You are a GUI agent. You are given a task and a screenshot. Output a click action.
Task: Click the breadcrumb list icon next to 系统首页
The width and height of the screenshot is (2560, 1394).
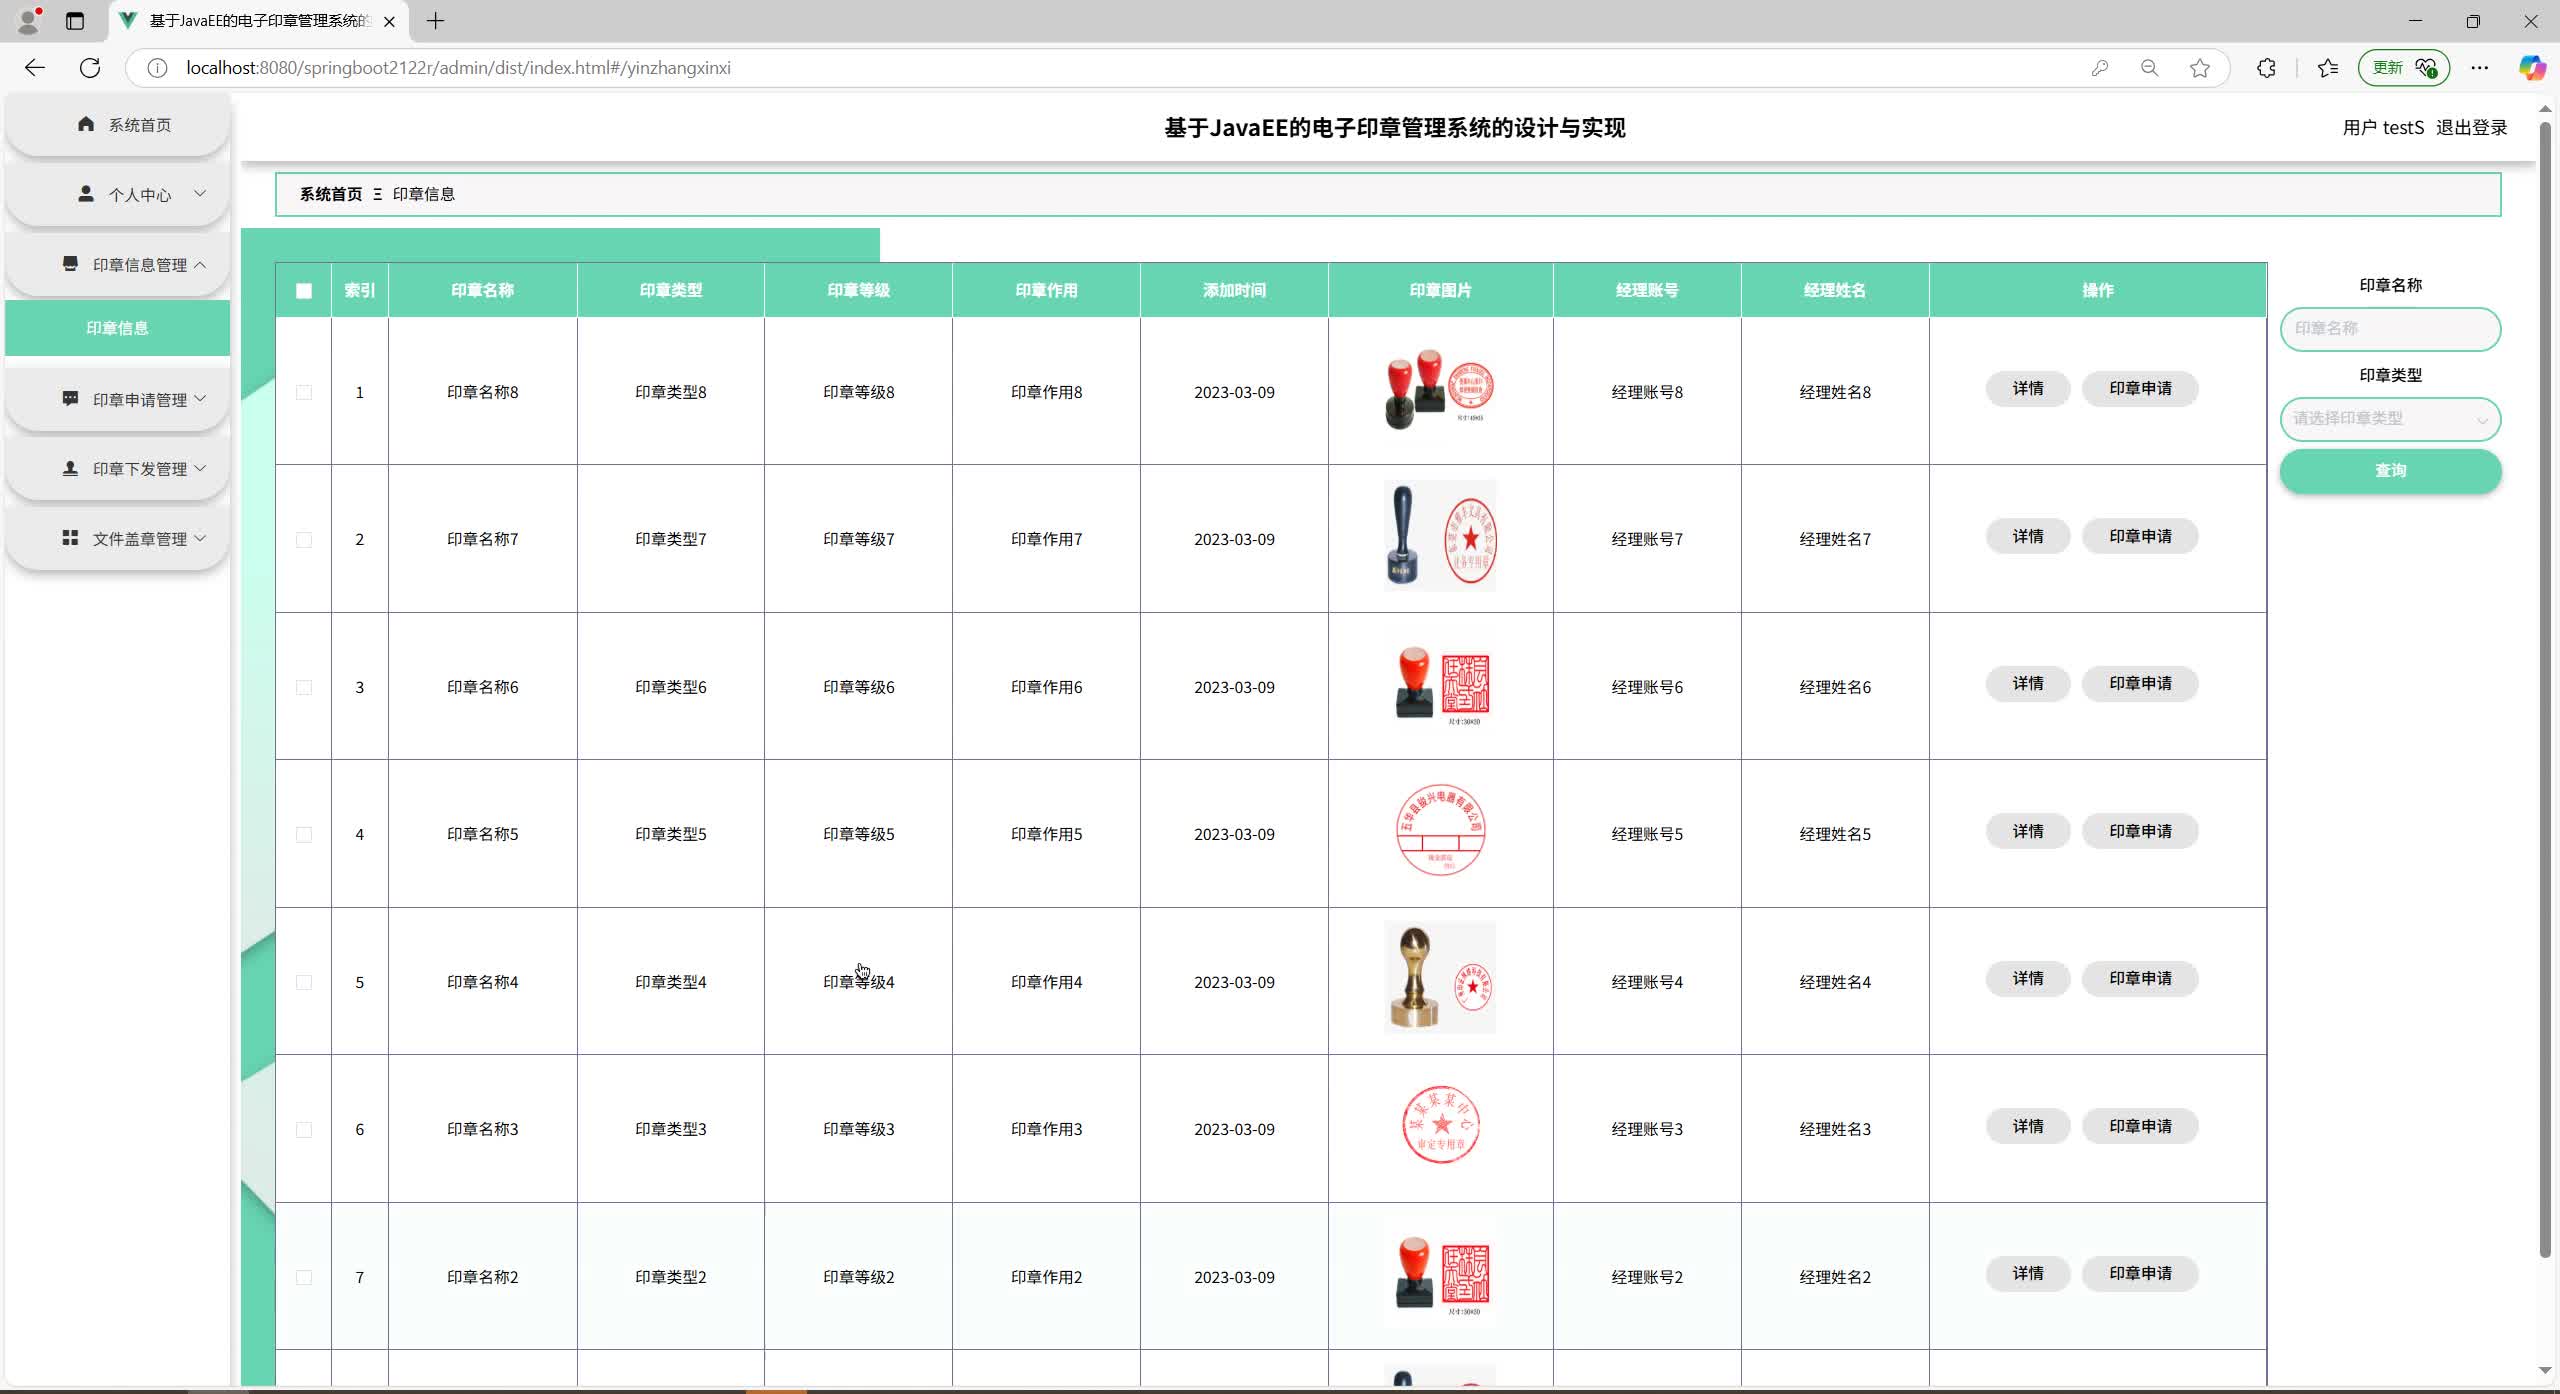[x=378, y=194]
